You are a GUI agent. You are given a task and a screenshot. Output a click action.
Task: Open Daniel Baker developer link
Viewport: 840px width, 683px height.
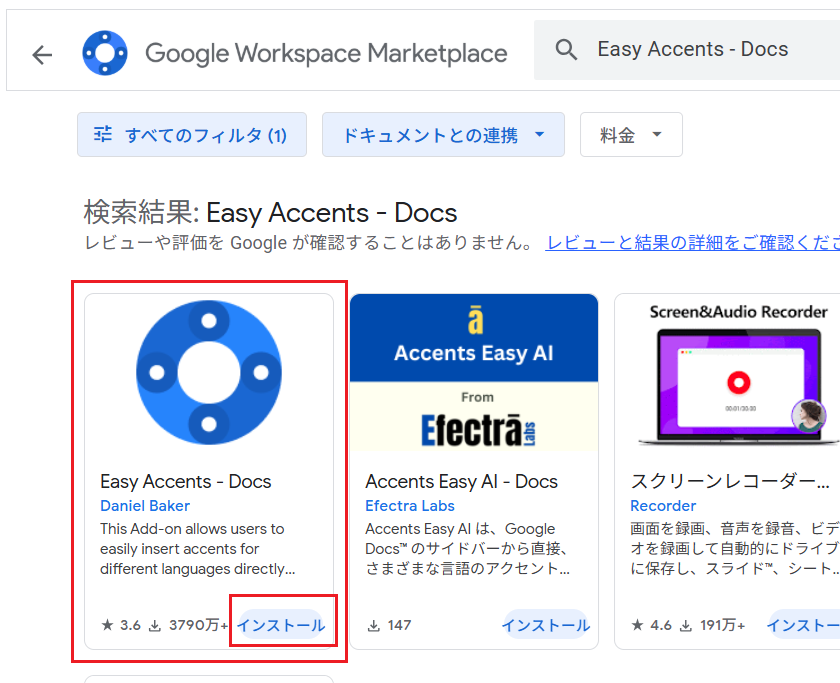pos(145,506)
